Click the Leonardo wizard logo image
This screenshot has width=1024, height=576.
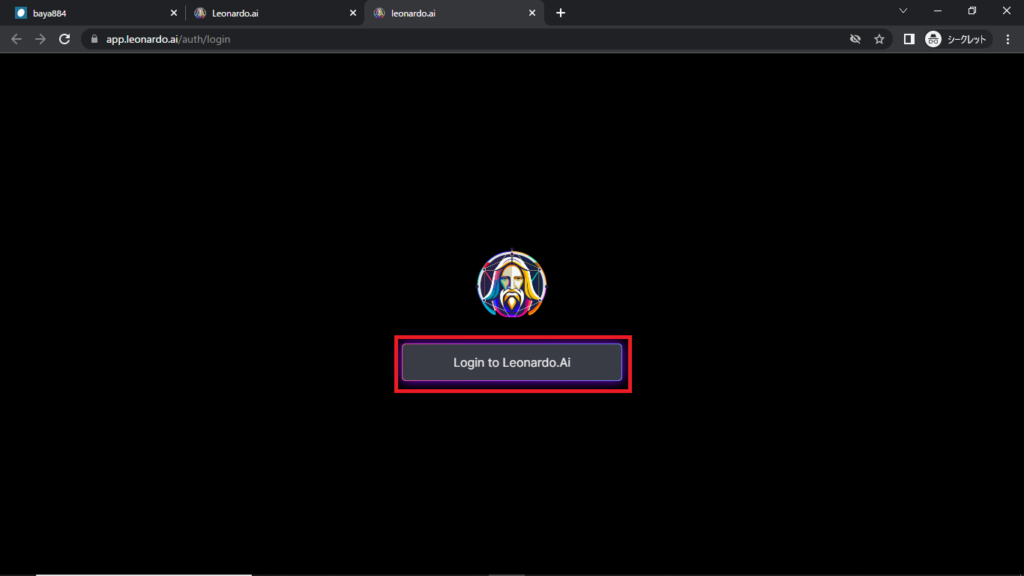point(512,284)
